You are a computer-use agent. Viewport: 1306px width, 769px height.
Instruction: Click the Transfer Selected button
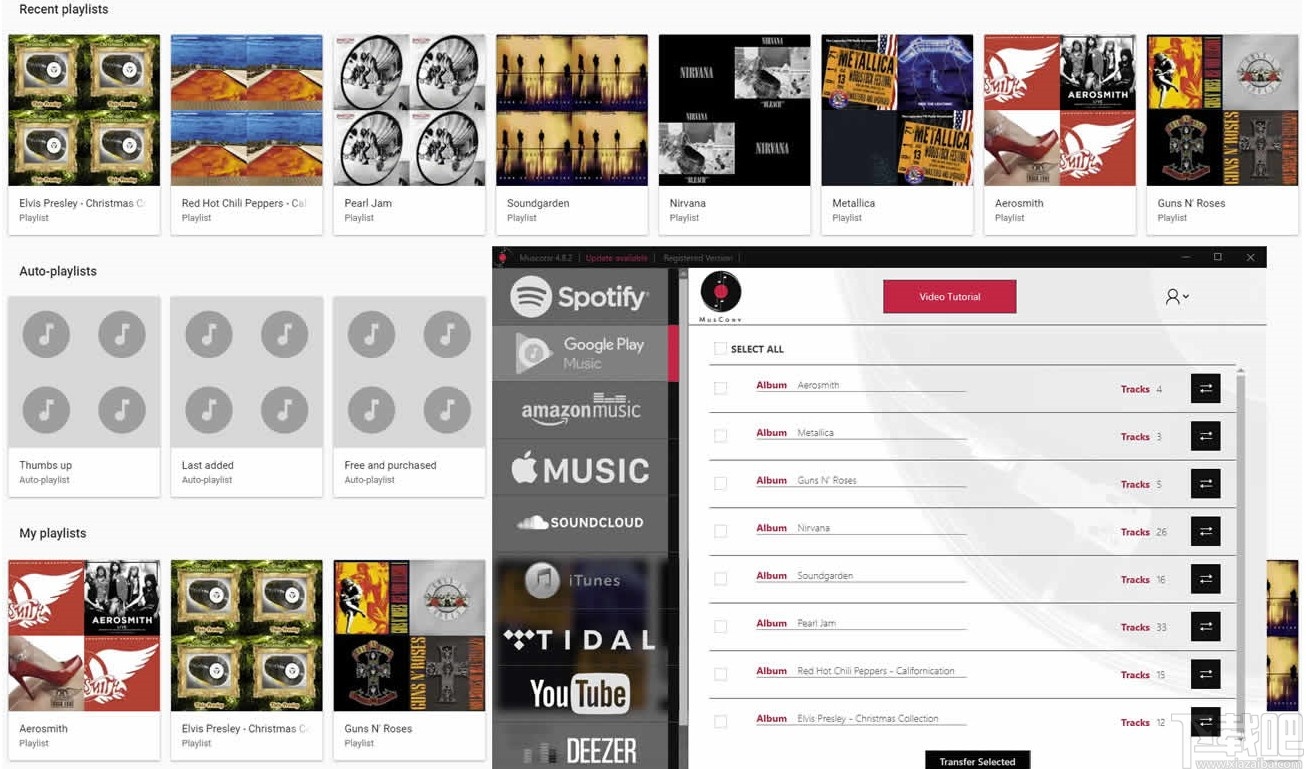977,761
